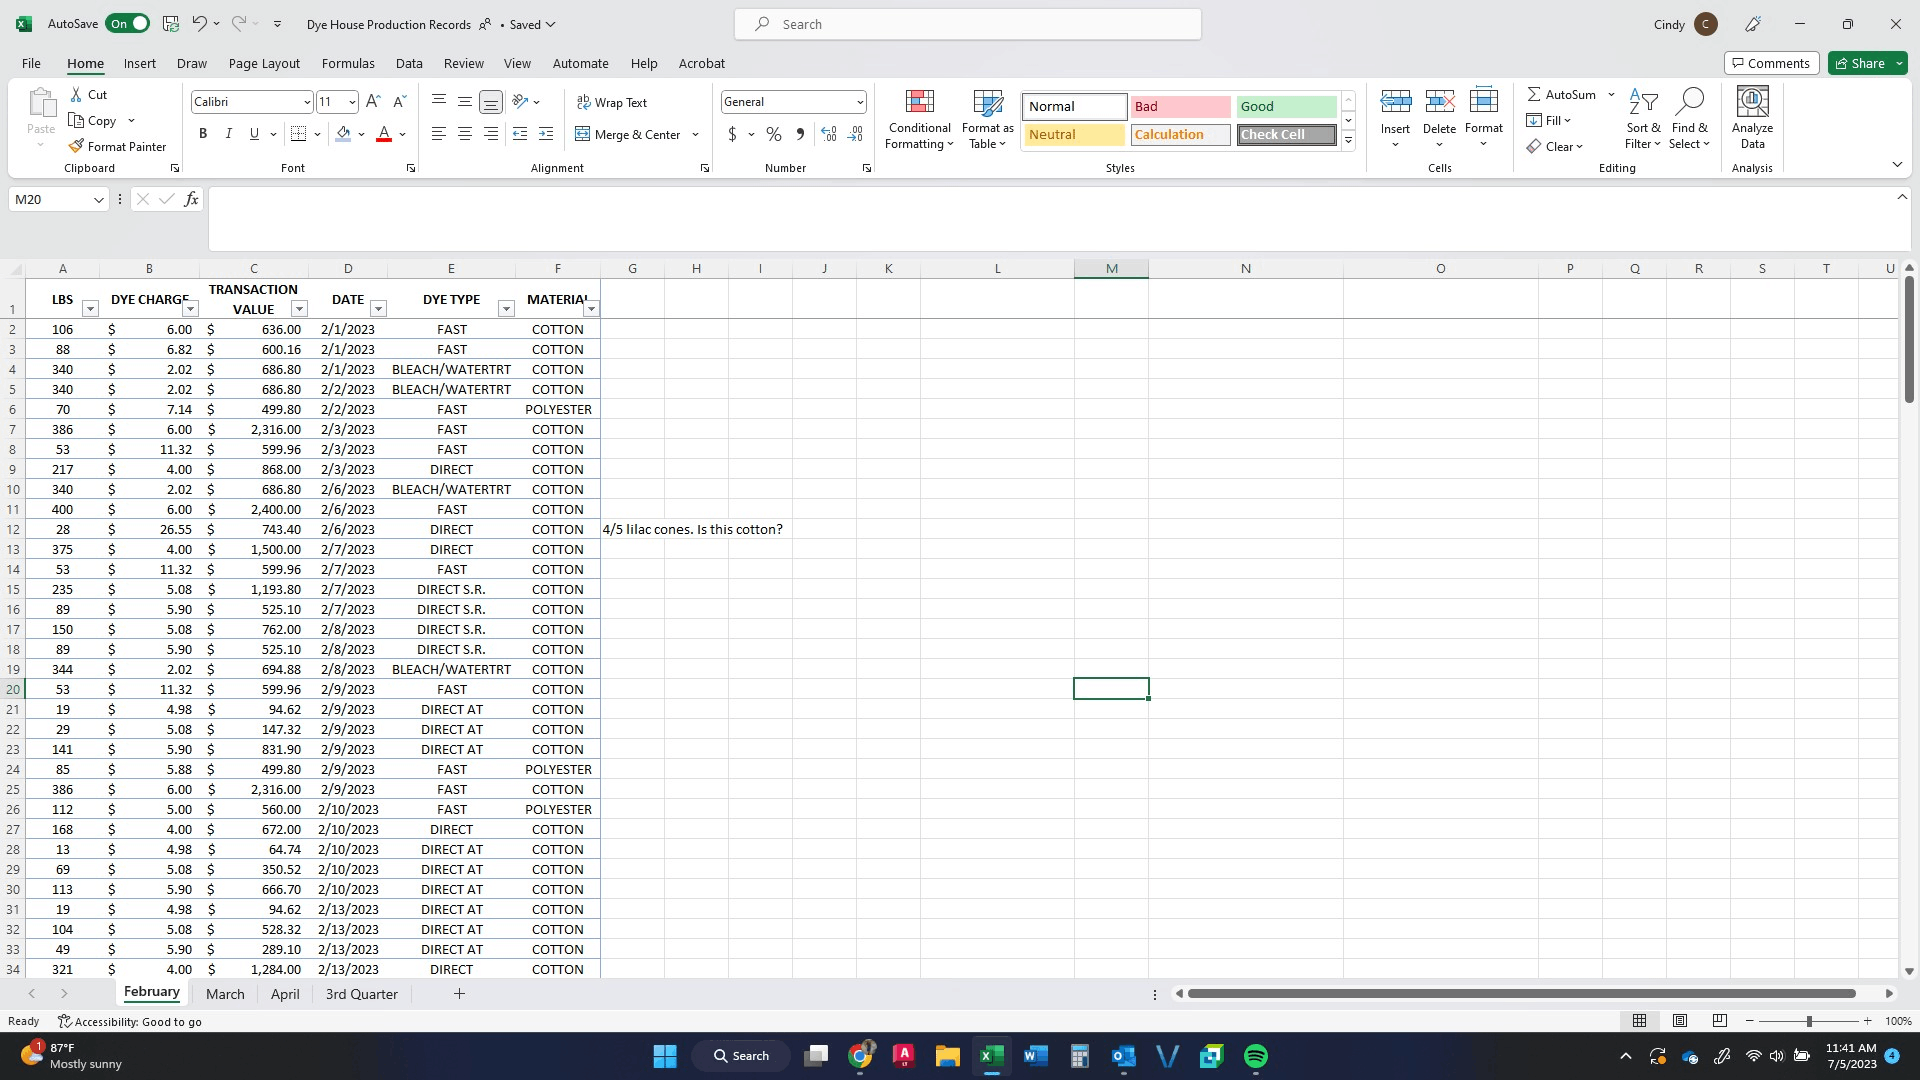Expand the font name dropdown
Screen dimensions: 1920x1080
pyautogui.click(x=306, y=102)
